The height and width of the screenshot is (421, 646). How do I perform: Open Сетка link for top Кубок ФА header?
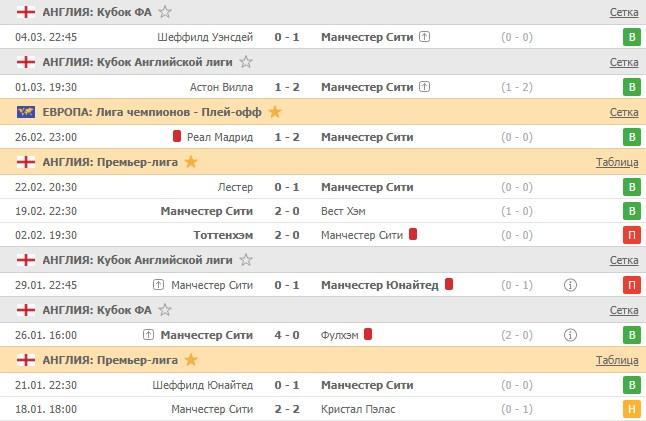(x=623, y=12)
